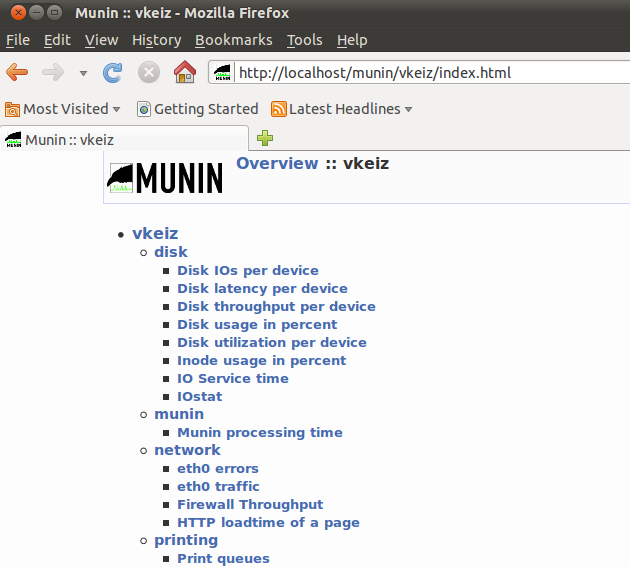Click the Getting Started page icon
Image resolution: width=630 pixels, height=567 pixels.
(x=144, y=109)
